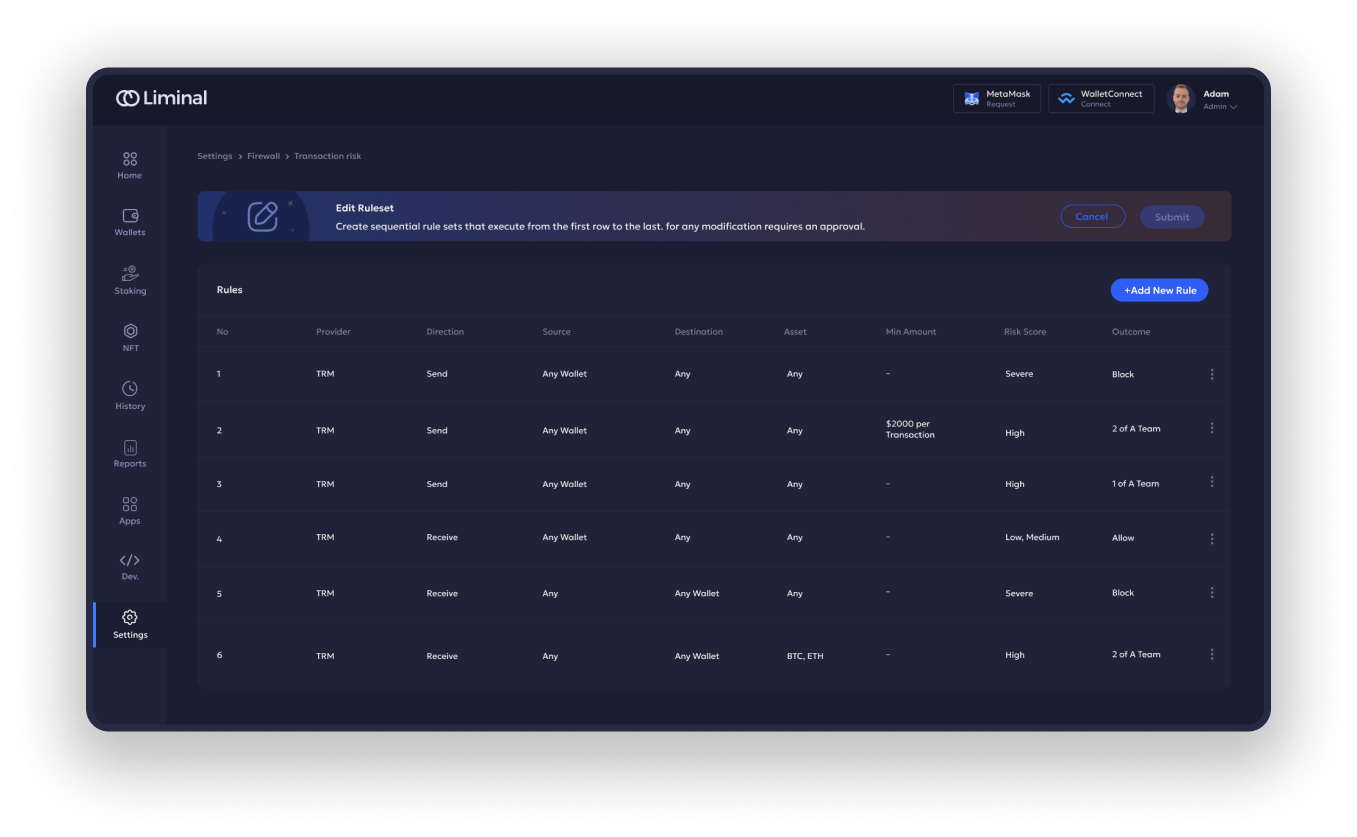Image resolution: width=1357 pixels, height=837 pixels.
Task: Open History clock icon in sidebar
Action: click(x=130, y=389)
